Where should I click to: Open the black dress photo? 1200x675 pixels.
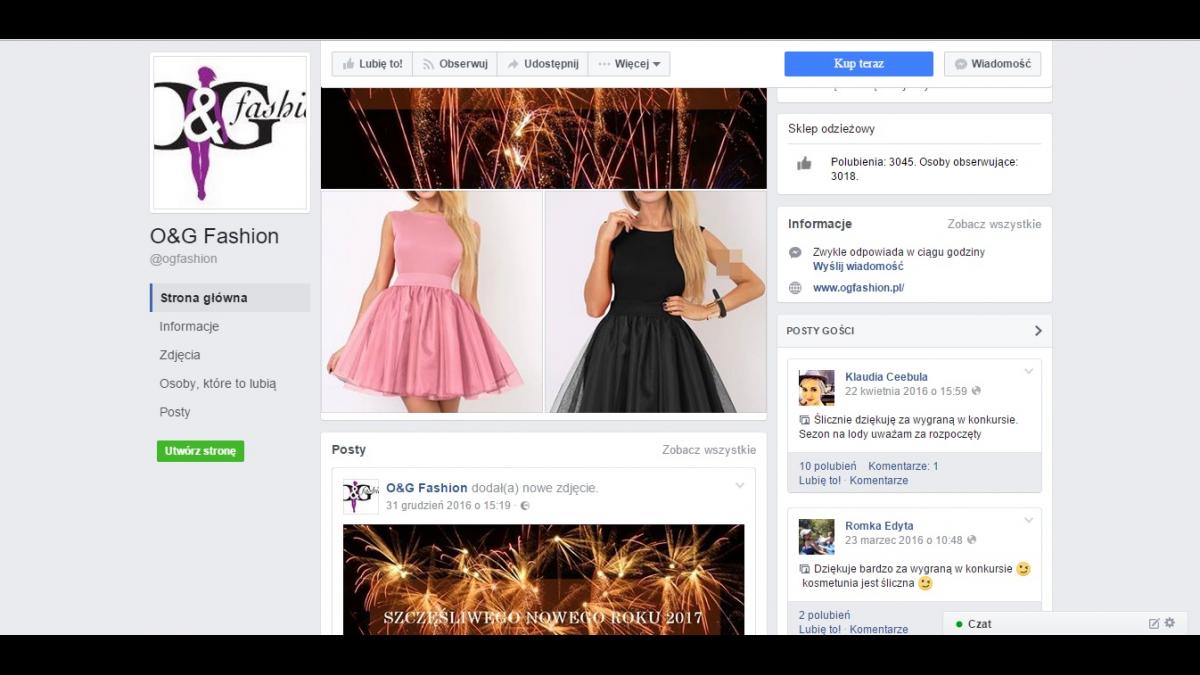pos(656,301)
